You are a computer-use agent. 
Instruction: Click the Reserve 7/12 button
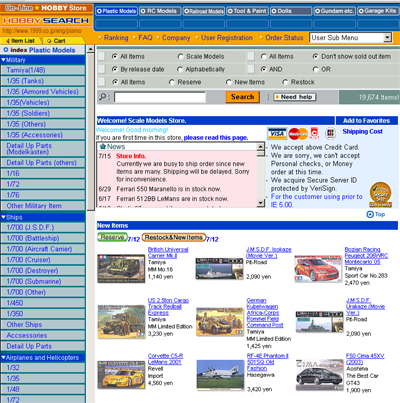click(x=112, y=237)
